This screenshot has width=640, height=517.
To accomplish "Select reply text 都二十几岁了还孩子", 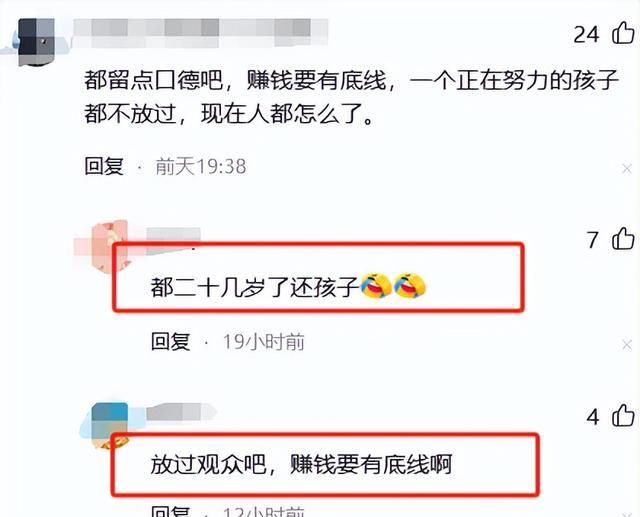I will point(255,287).
